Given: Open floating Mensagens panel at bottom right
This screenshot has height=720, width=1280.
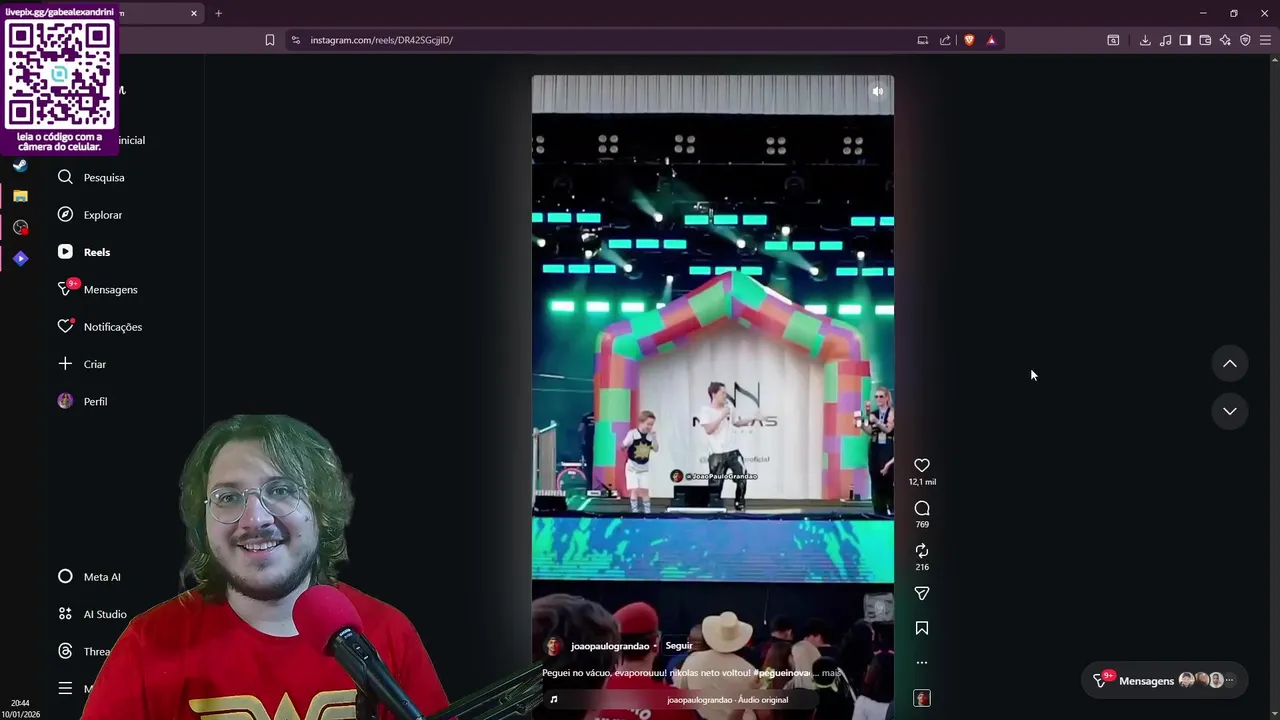Looking at the screenshot, I should coord(1165,681).
